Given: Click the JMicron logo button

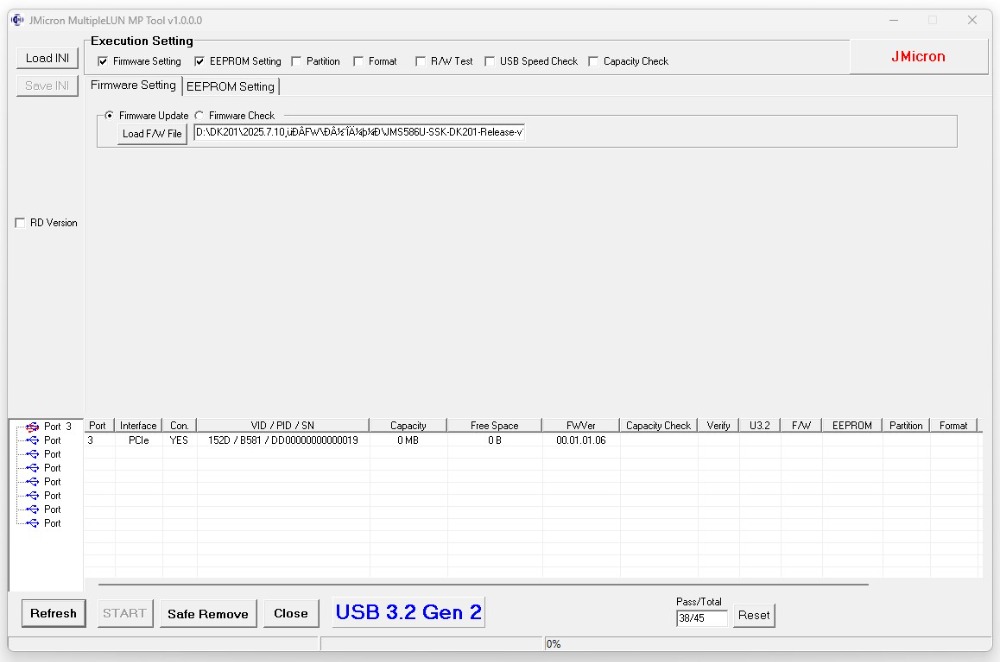Looking at the screenshot, I should pos(918,57).
